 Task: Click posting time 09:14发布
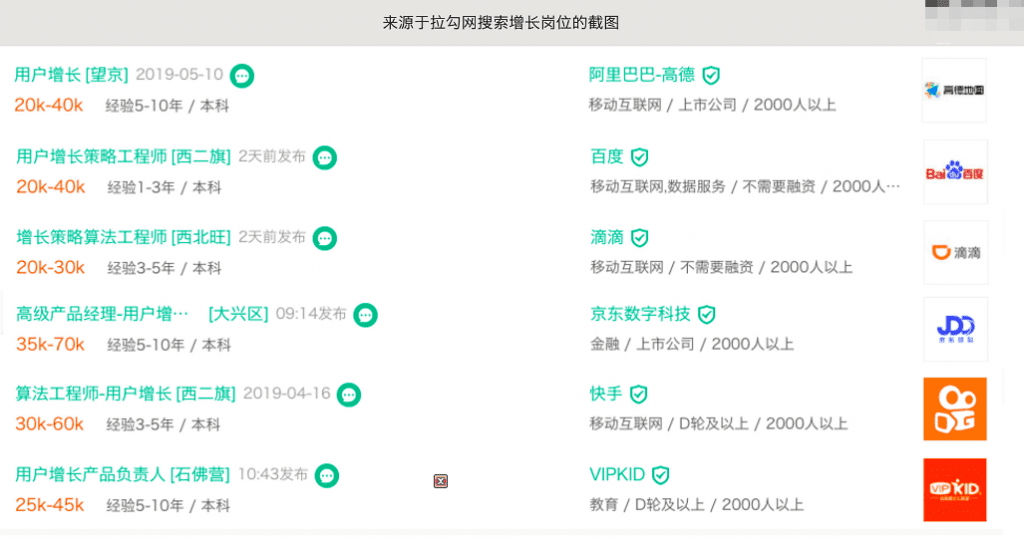(x=311, y=314)
